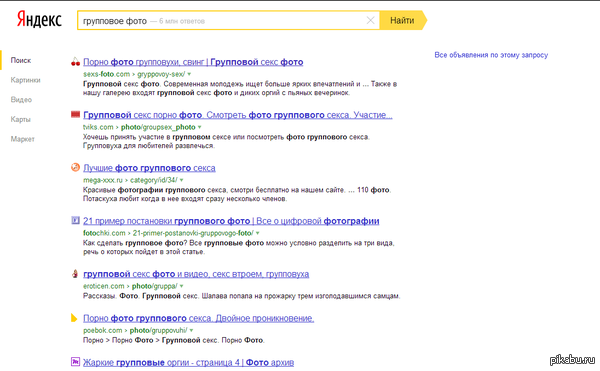Switch to the Картинки section
The width and height of the screenshot is (600, 371).
(25, 80)
